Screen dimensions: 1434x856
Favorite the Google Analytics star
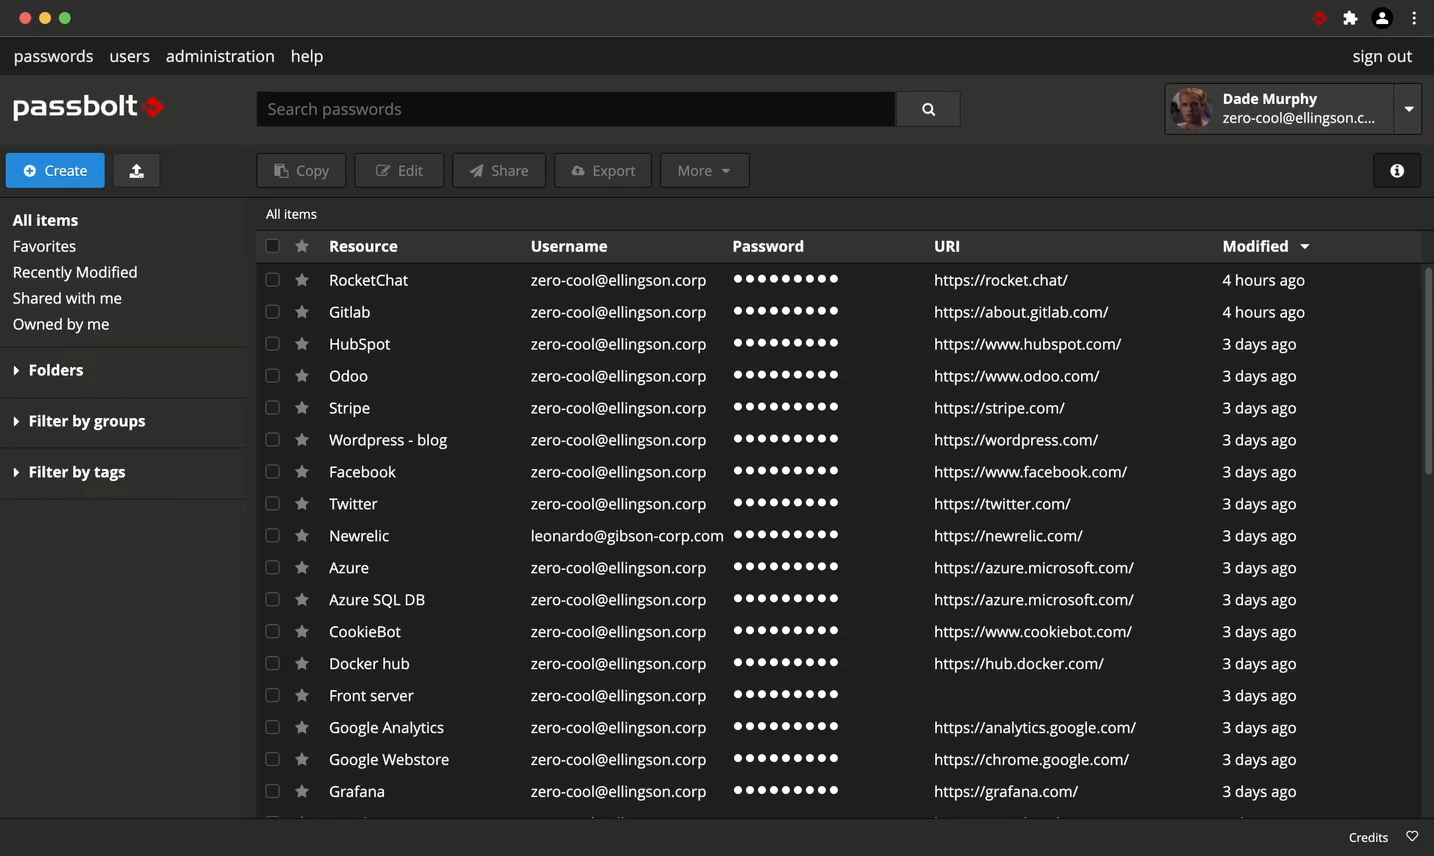tap(302, 728)
